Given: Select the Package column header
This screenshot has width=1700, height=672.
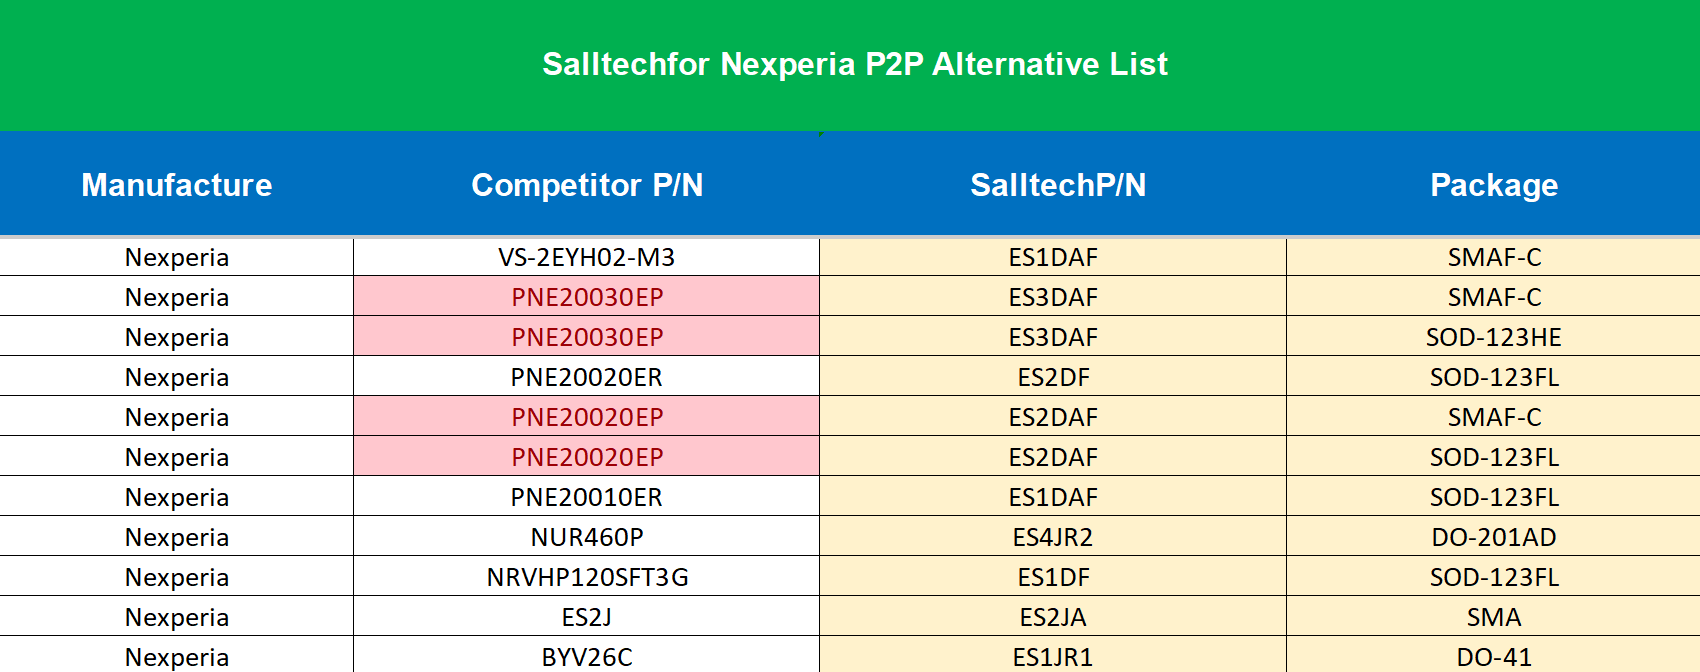Looking at the screenshot, I should (x=1494, y=185).
